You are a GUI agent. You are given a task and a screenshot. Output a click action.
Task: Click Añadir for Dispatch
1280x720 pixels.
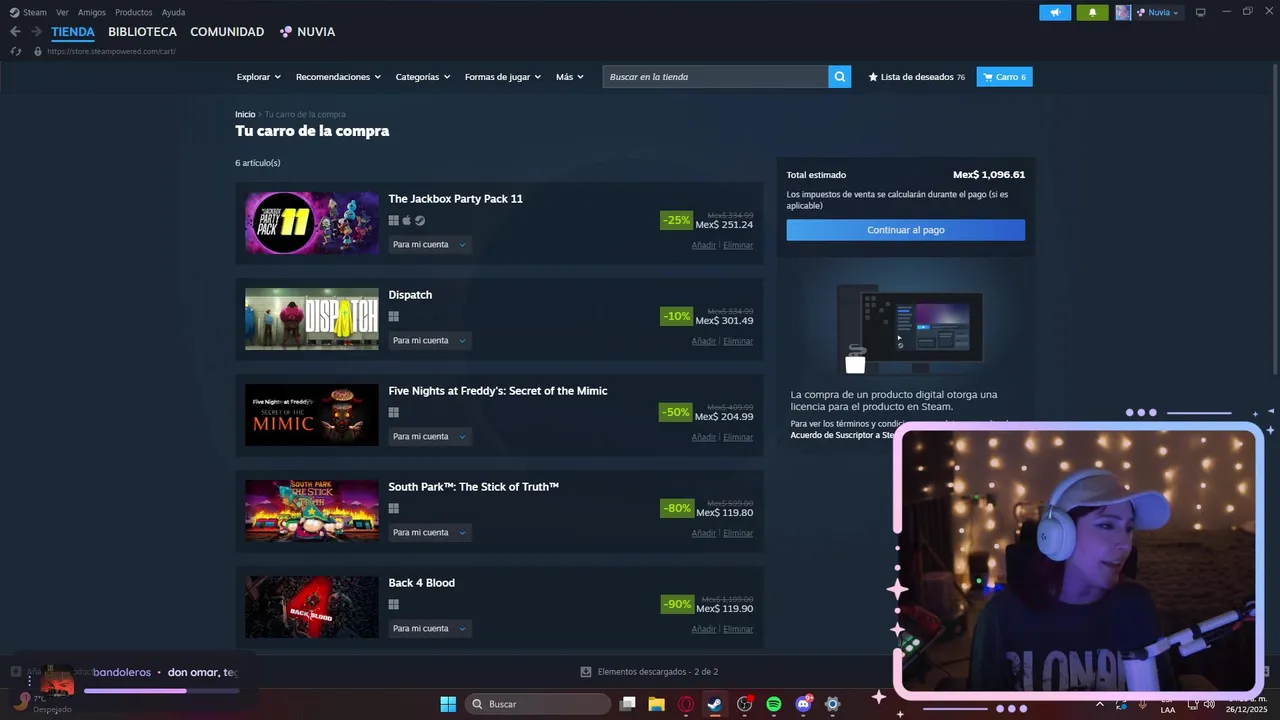704,341
